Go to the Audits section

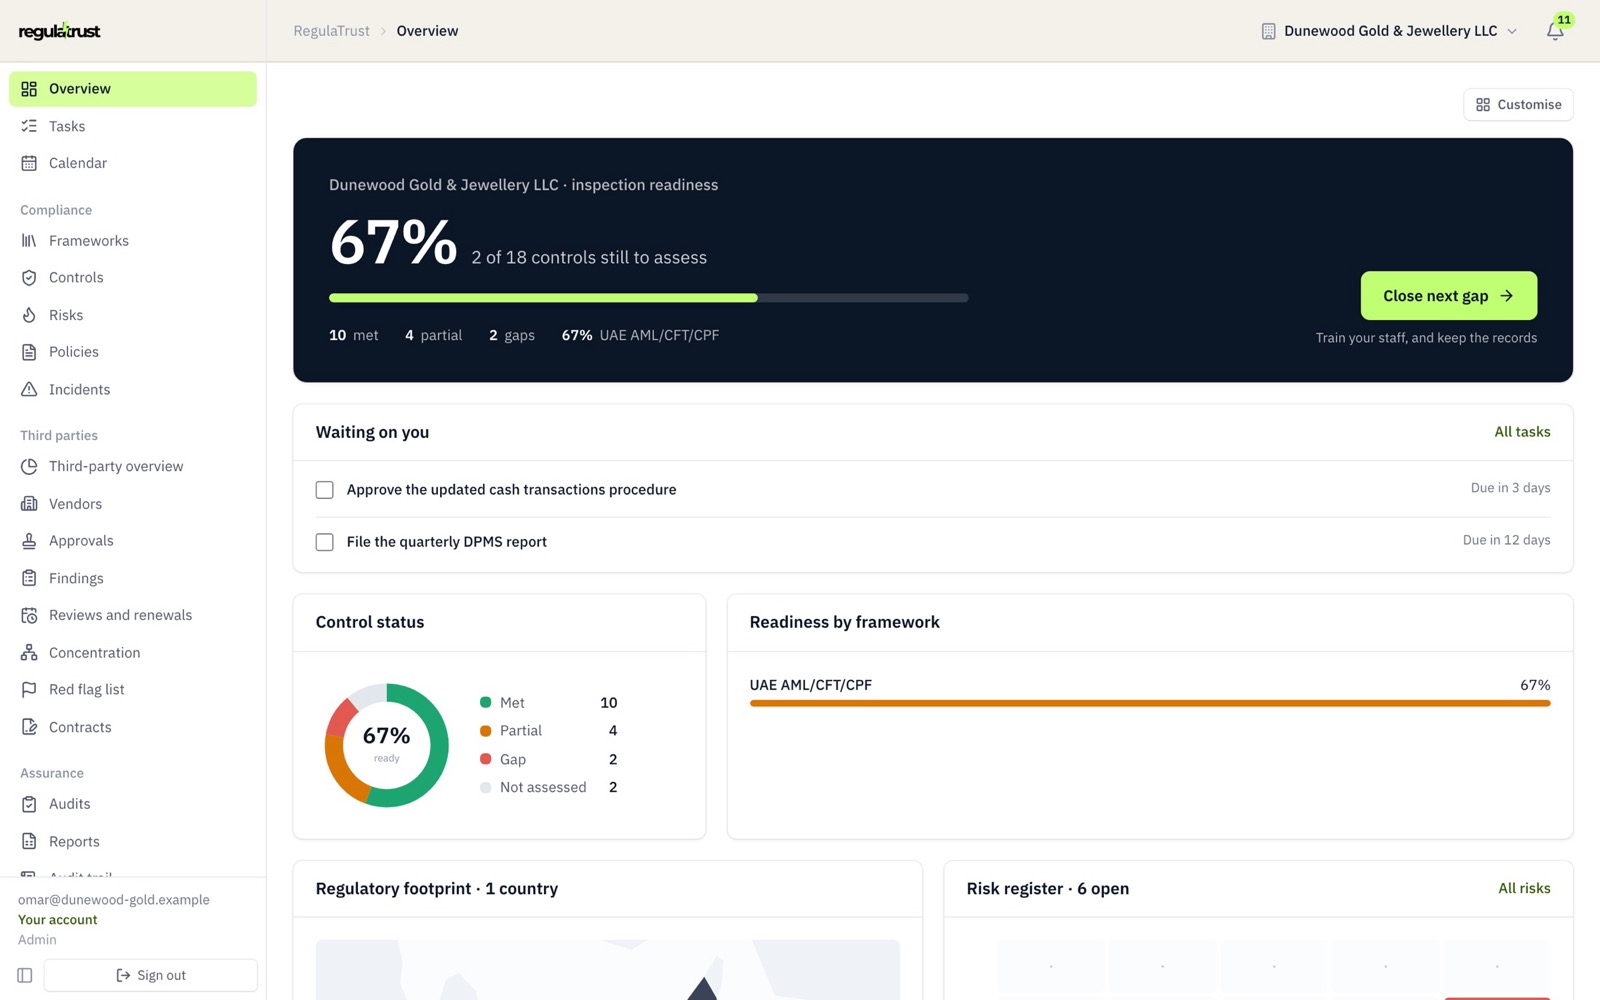tap(133, 804)
